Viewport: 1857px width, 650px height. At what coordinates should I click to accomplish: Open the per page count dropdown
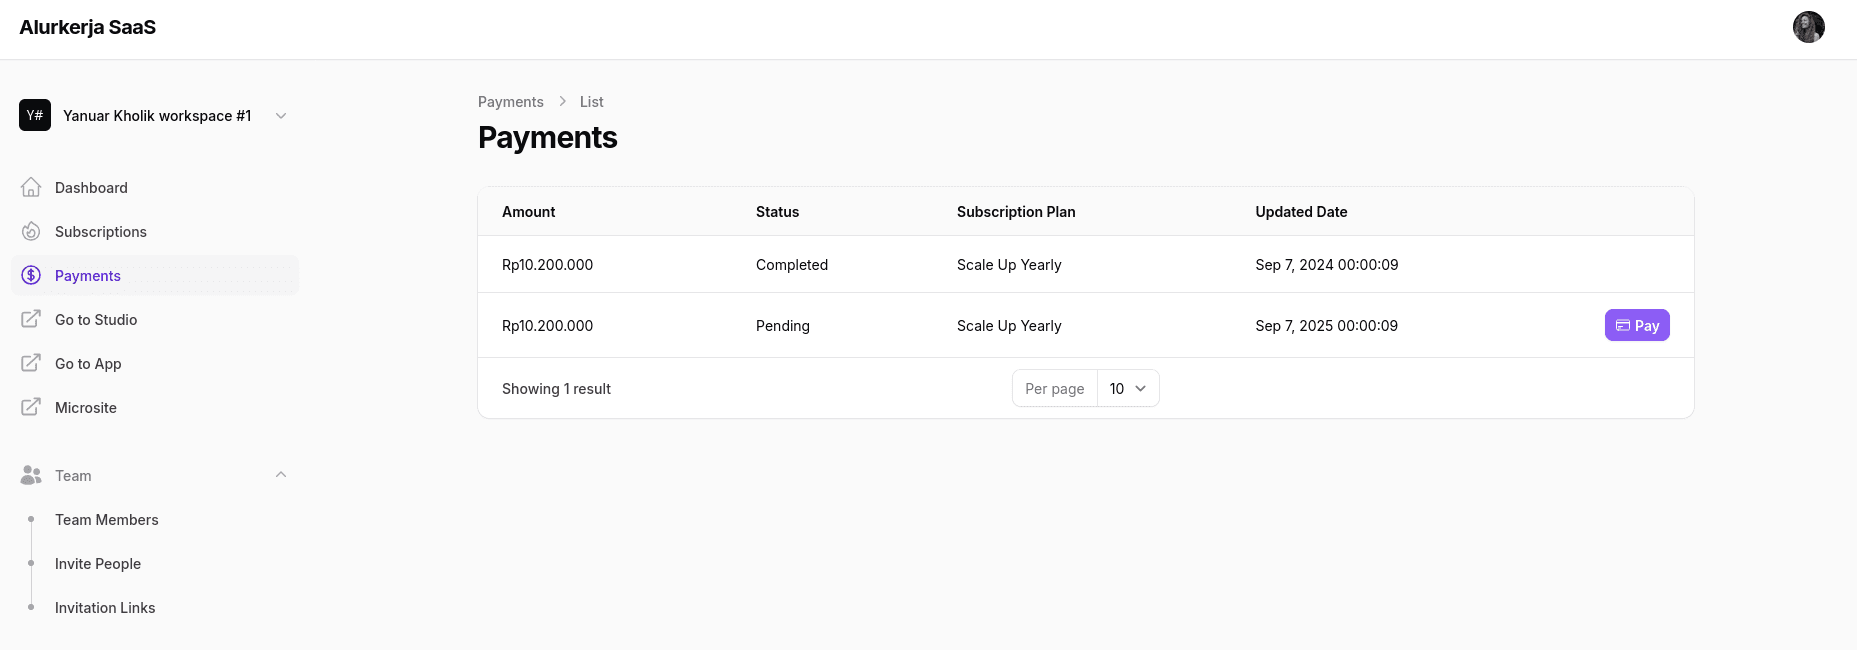click(x=1127, y=389)
